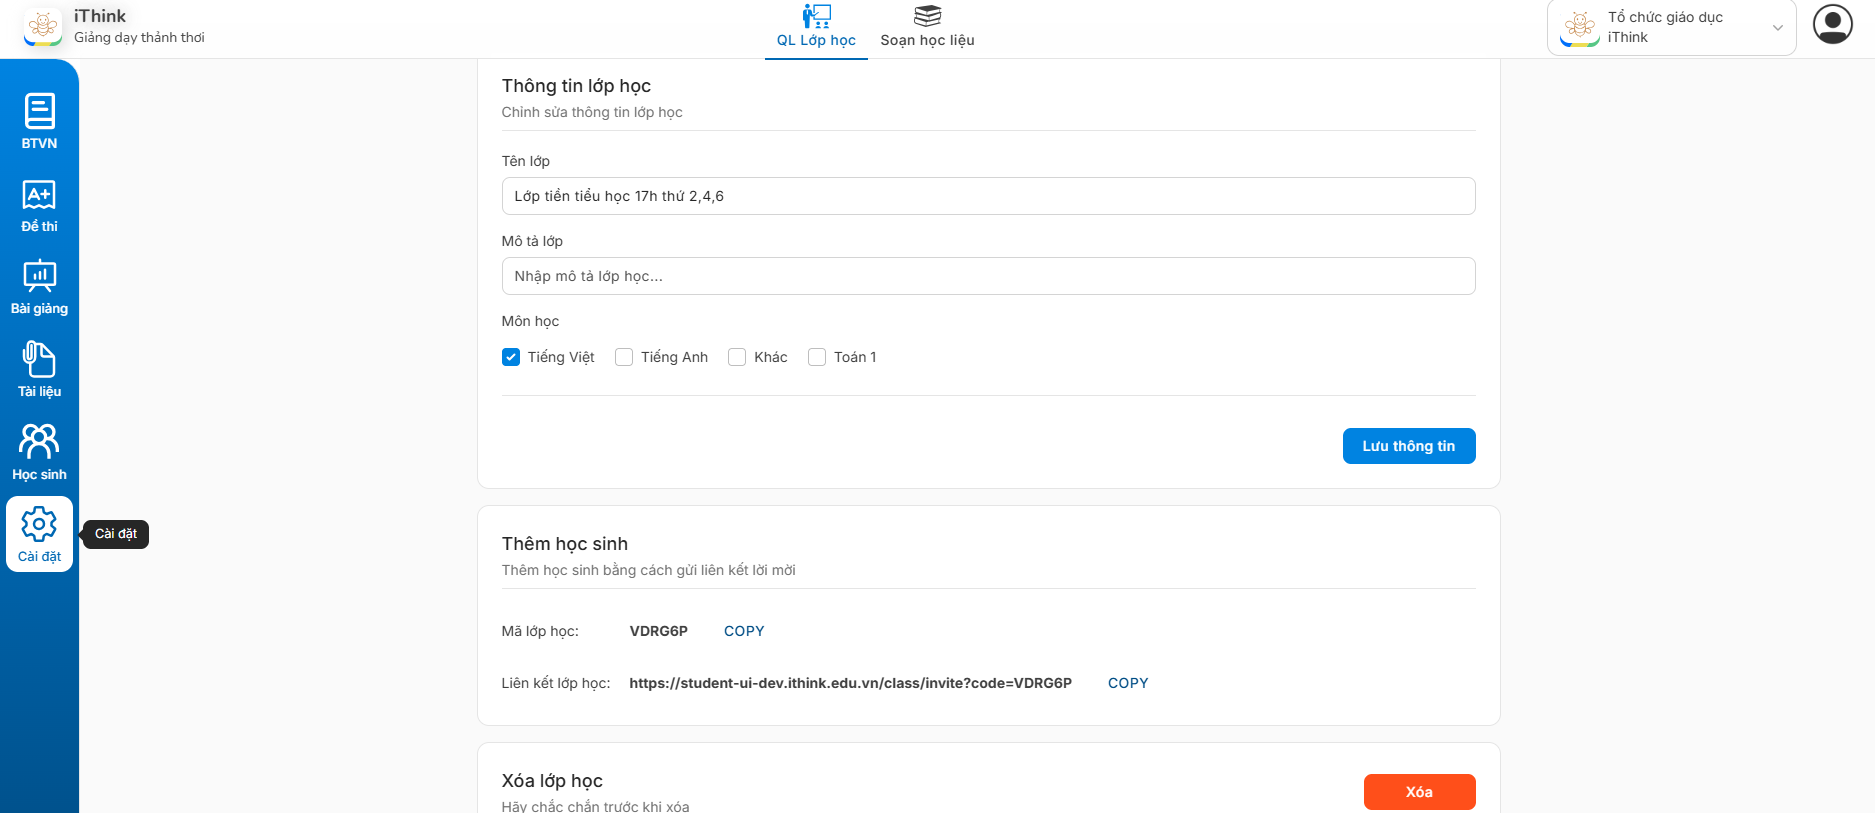
Task: Uncheck the Tiếng Việt subject checkbox
Action: (x=511, y=357)
